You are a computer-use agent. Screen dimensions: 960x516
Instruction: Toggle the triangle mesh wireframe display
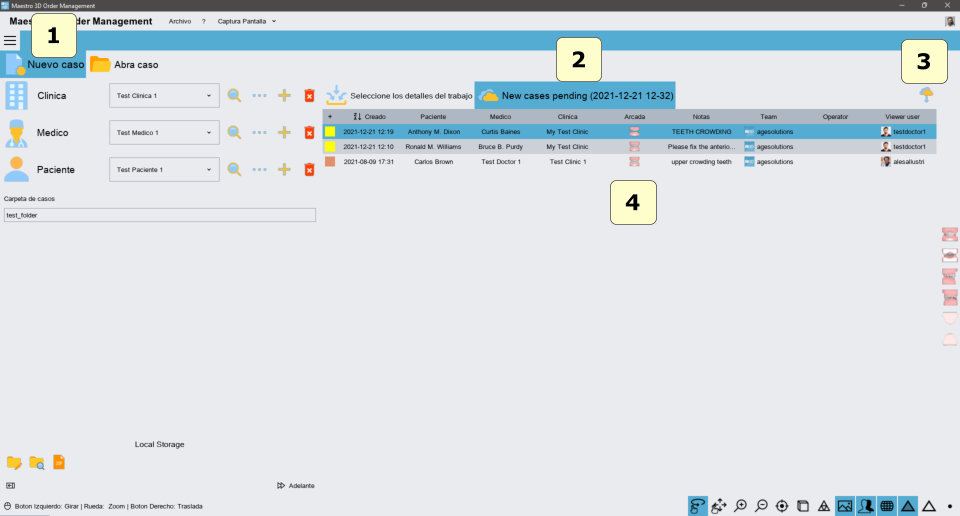coord(824,506)
